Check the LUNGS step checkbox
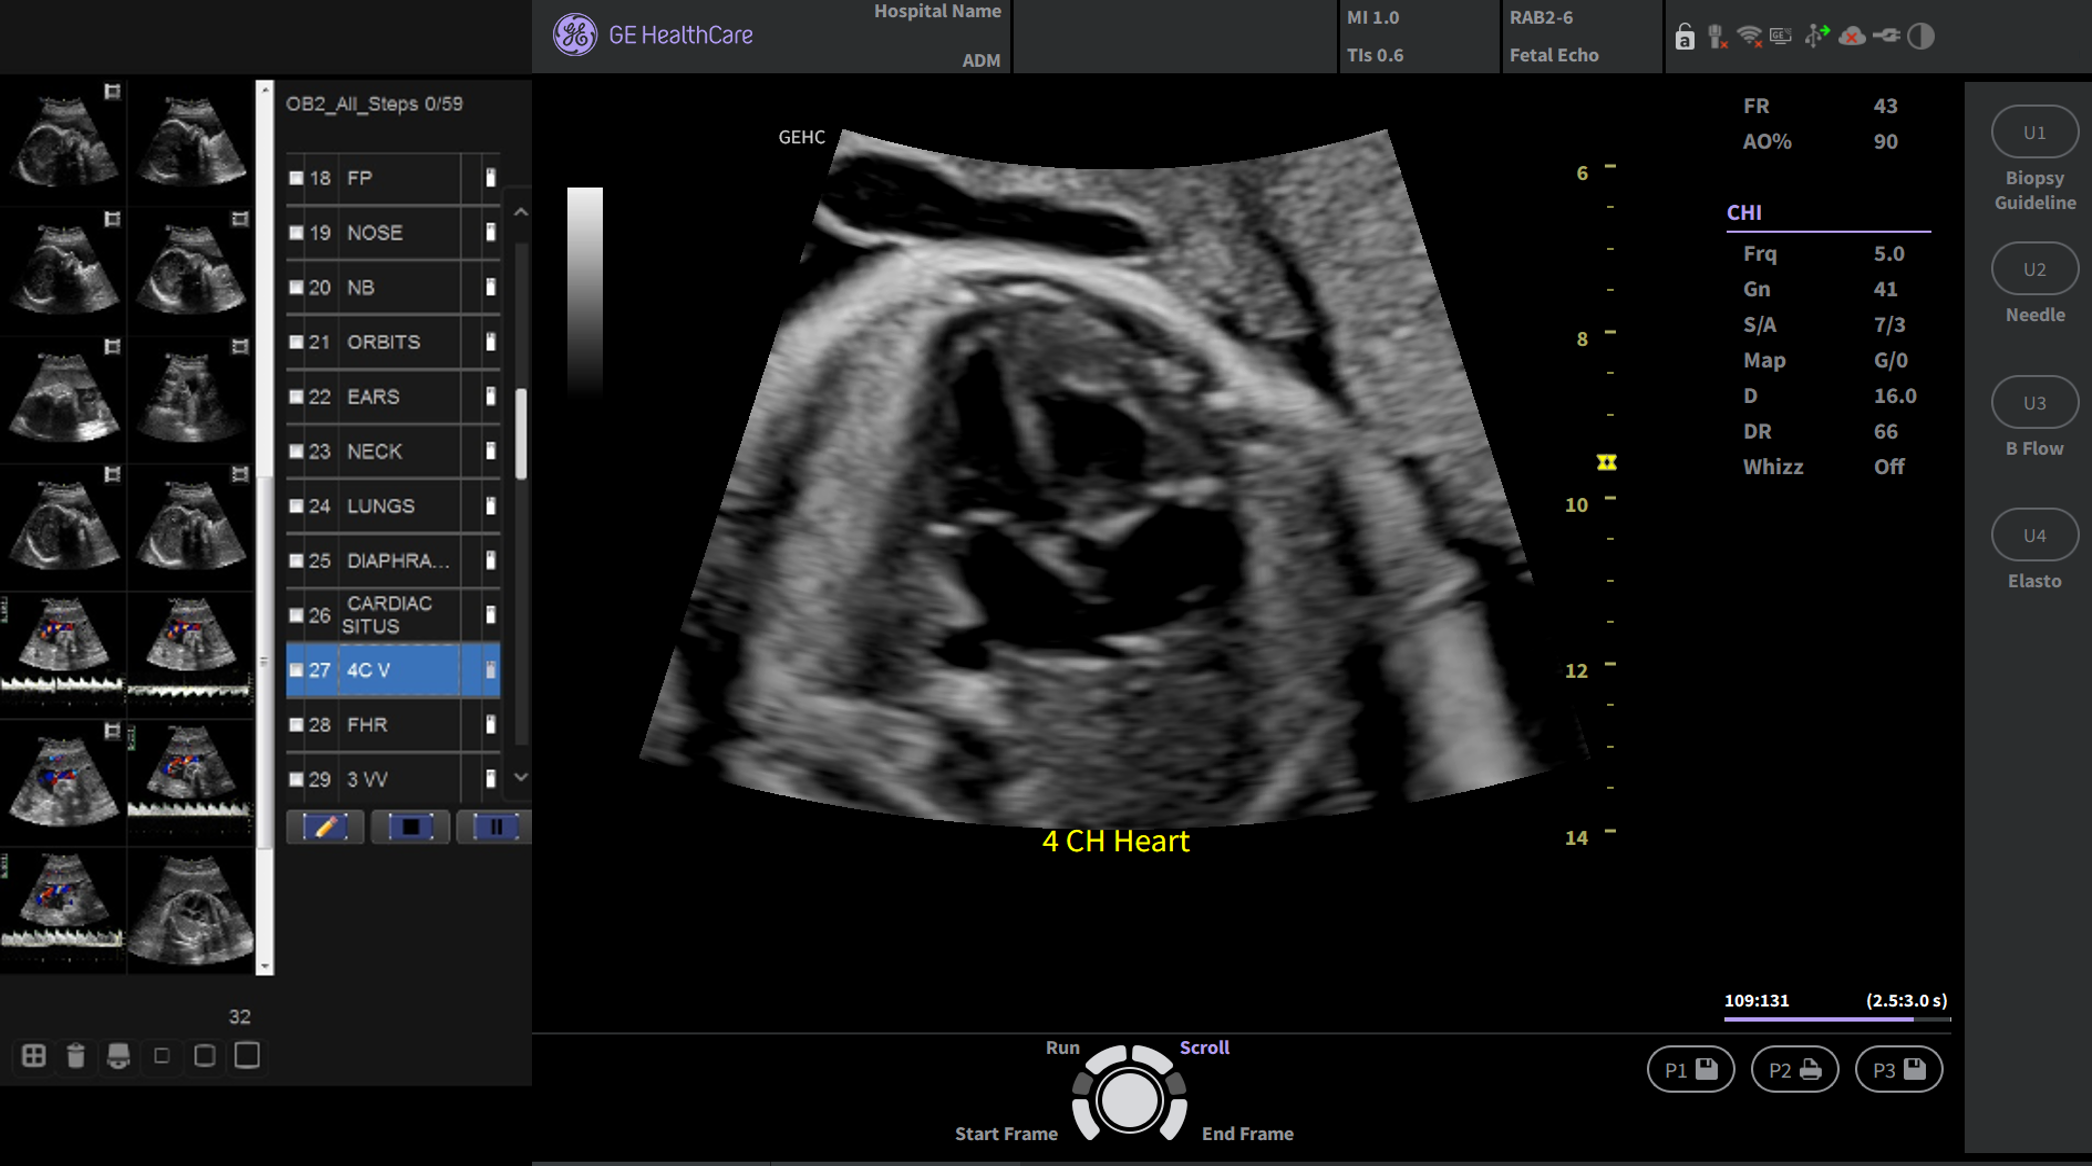The height and width of the screenshot is (1166, 2092). (x=296, y=506)
